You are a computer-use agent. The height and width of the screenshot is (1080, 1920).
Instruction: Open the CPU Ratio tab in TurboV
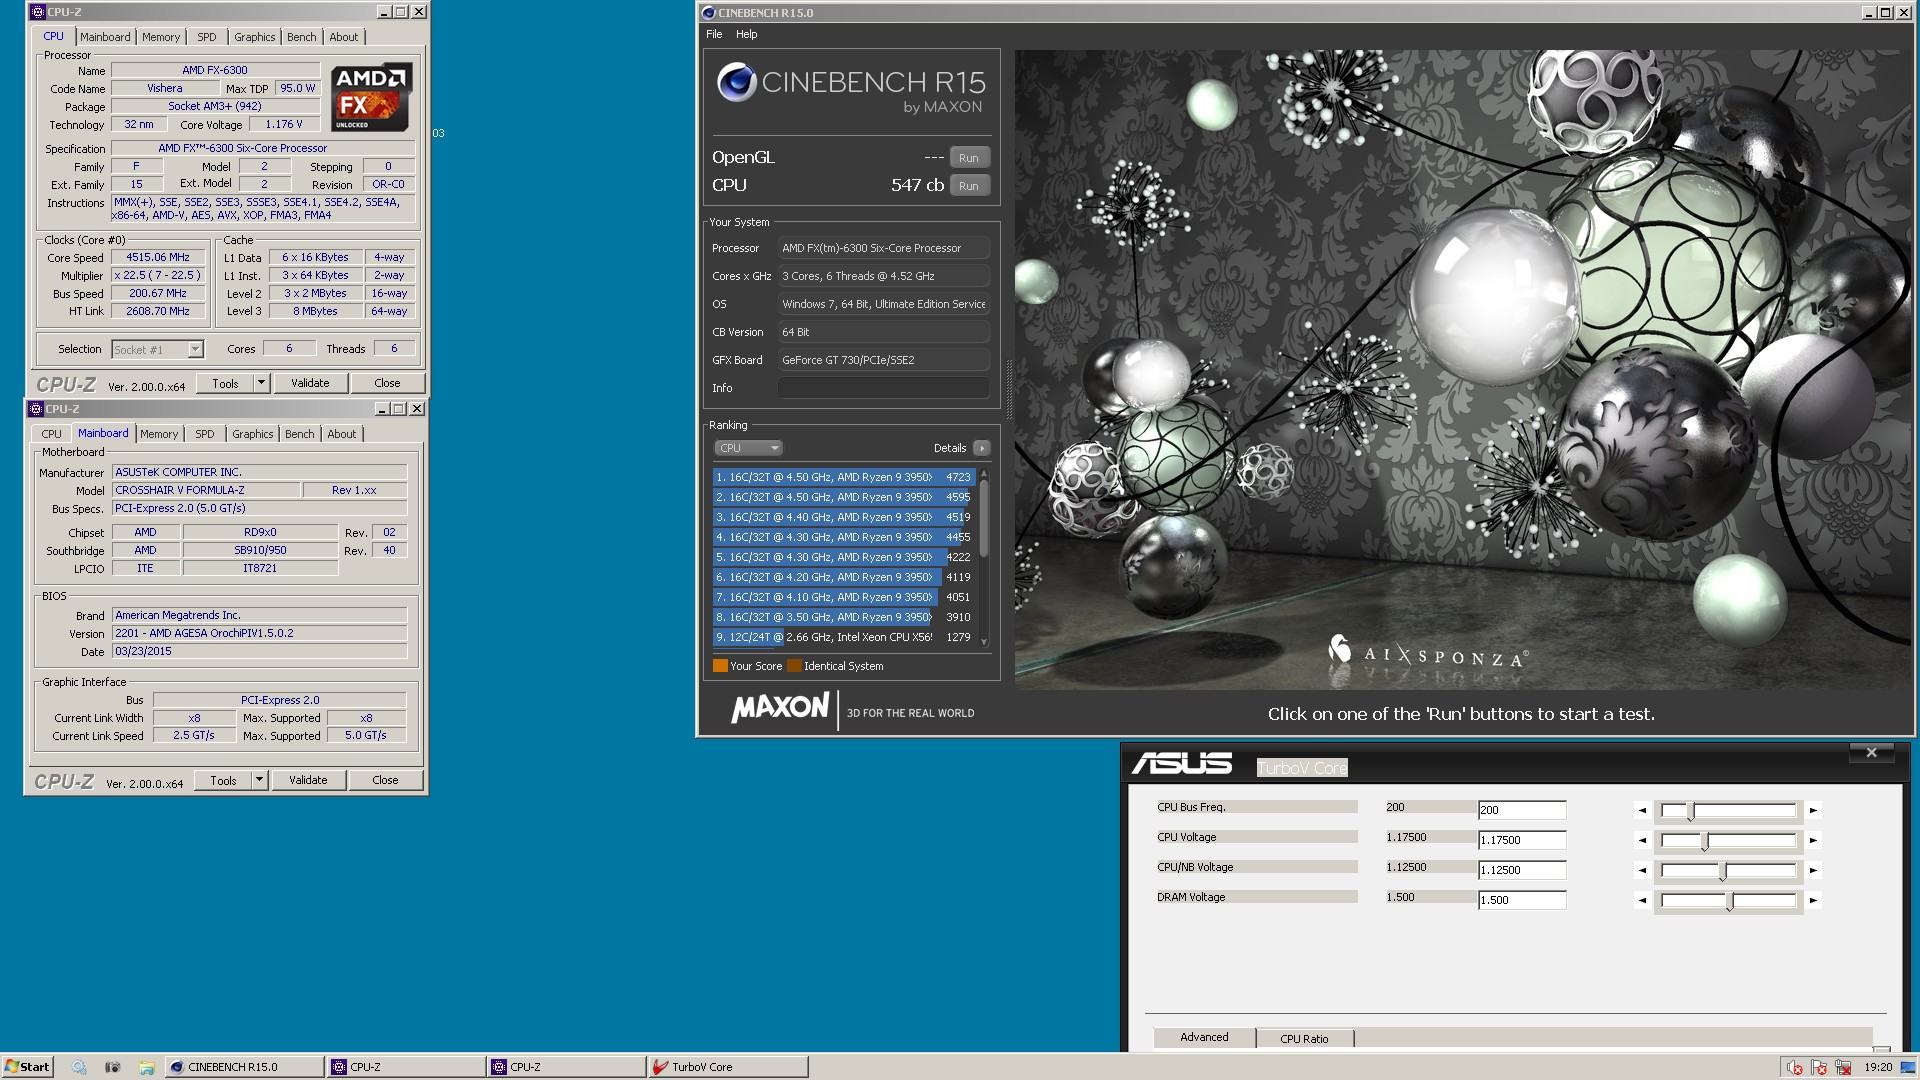pyautogui.click(x=1304, y=1038)
